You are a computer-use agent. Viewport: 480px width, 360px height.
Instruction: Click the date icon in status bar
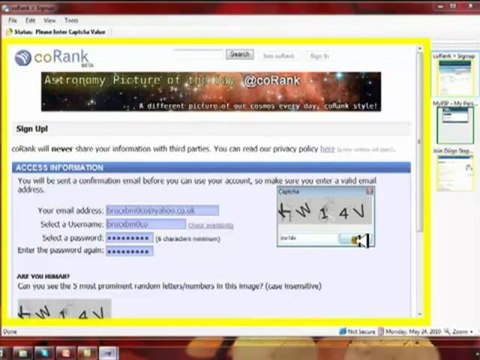[381, 331]
